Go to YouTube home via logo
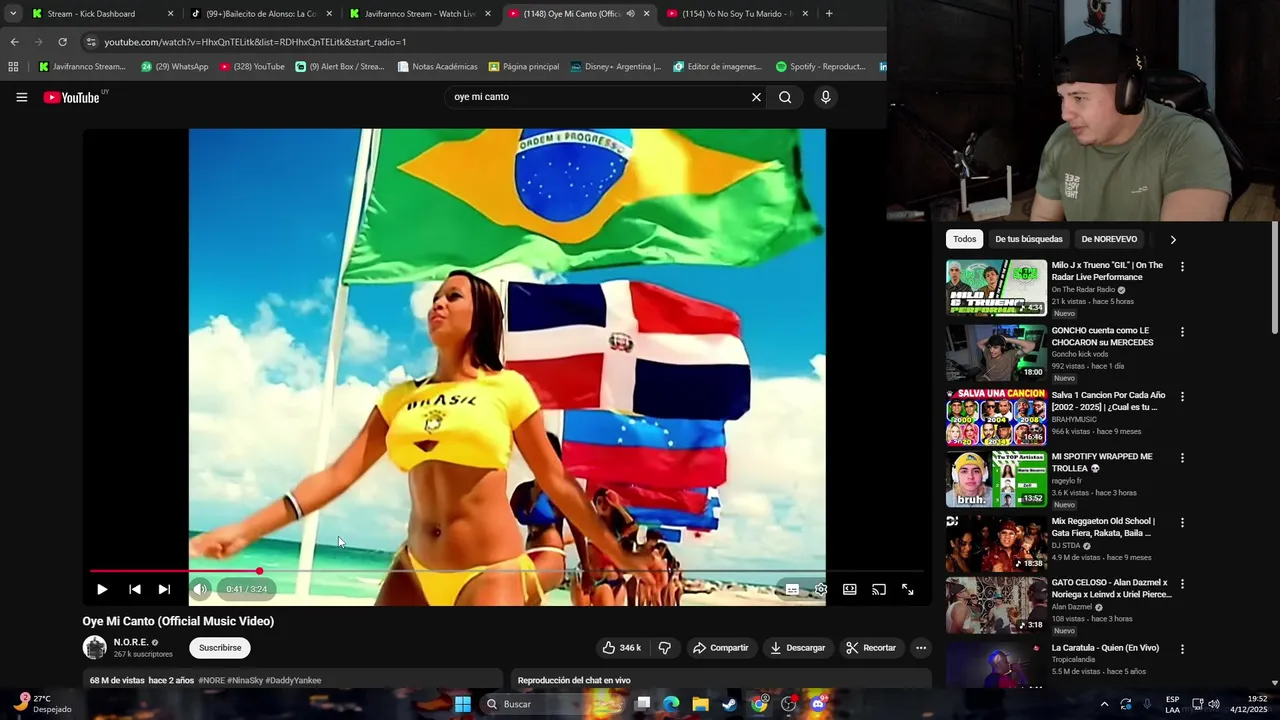 click(x=72, y=97)
